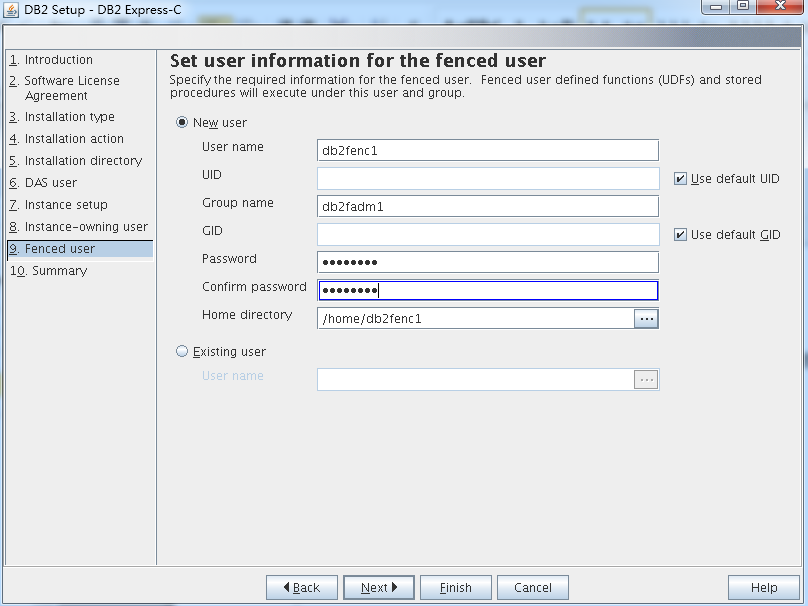The width and height of the screenshot is (808, 606).
Task: Select the New user radio button
Action: [x=182, y=123]
